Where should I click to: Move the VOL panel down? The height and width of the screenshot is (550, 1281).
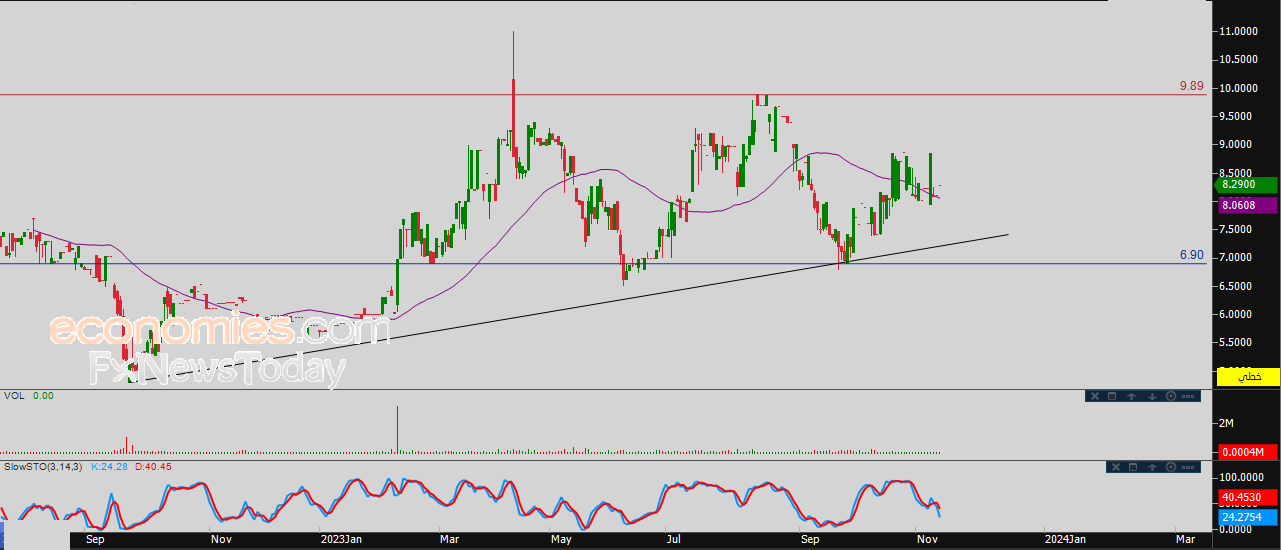click(x=1152, y=396)
